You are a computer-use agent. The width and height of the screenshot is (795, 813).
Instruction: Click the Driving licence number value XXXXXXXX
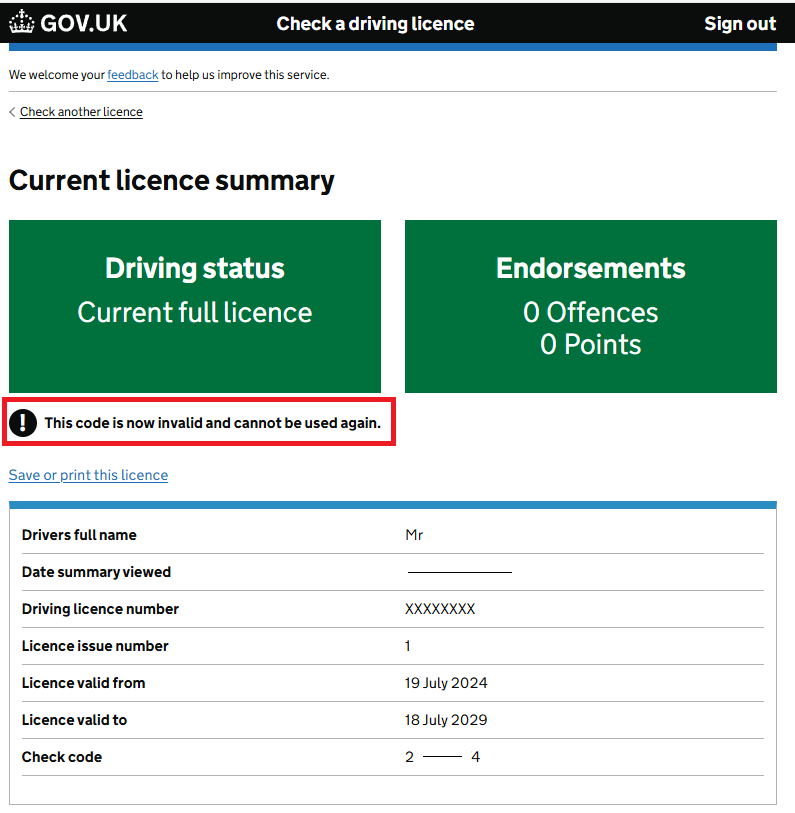[440, 609]
